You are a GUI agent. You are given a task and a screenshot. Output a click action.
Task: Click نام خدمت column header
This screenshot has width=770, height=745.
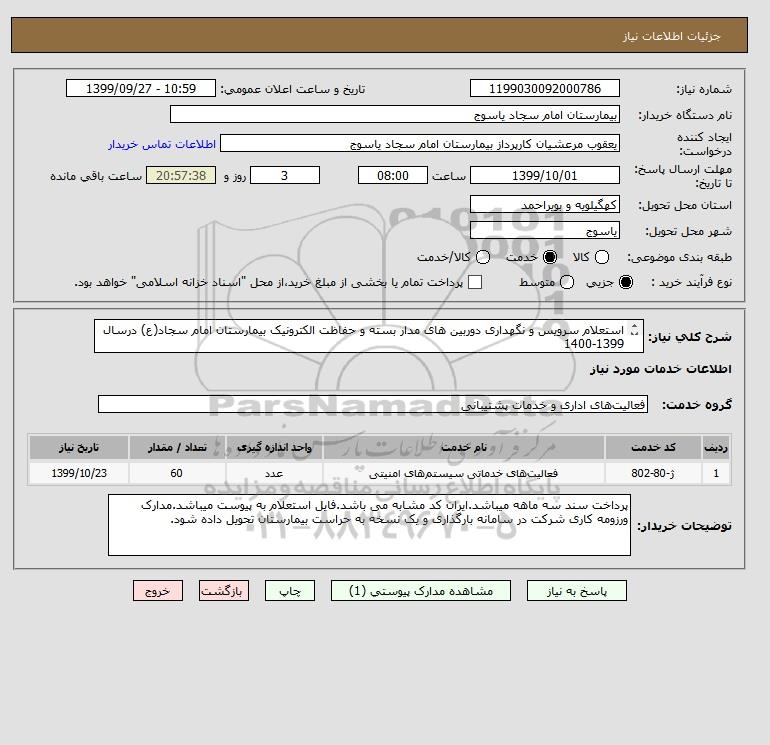(464, 447)
